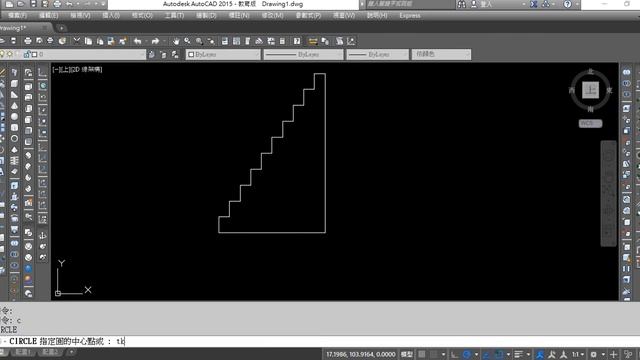
Task: Select the Box solid tool
Action: point(14,83)
